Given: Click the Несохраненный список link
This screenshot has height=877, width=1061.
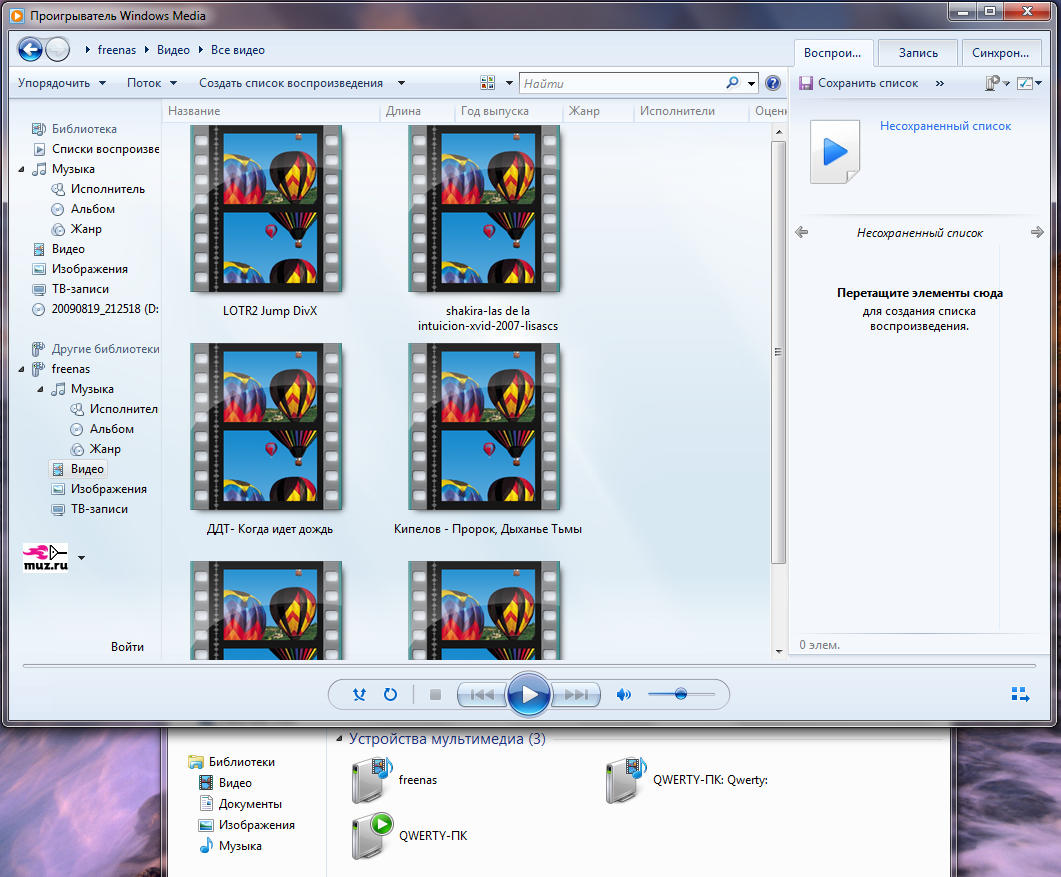Looking at the screenshot, I should [x=945, y=126].
